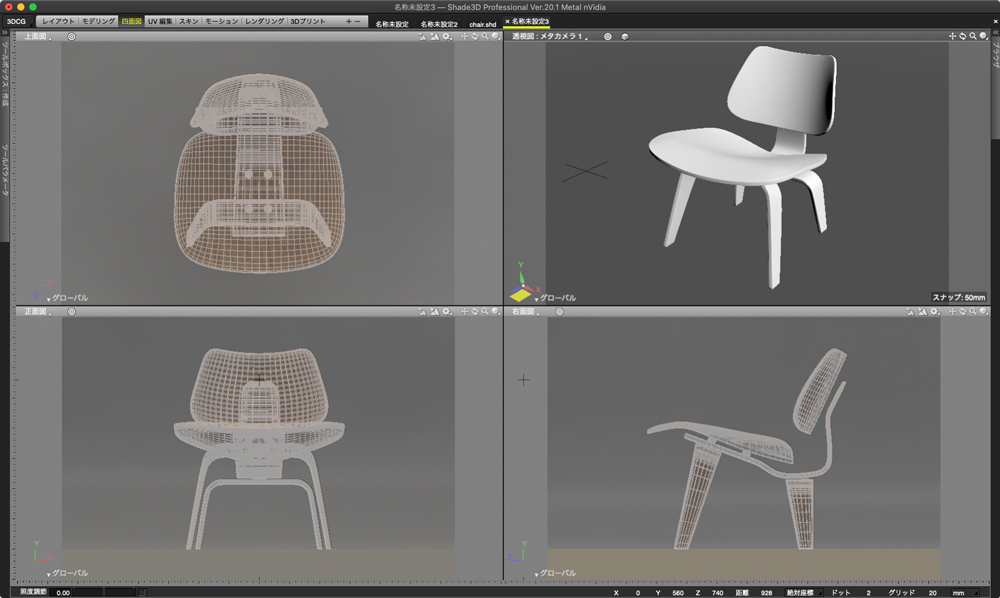Open display mode sphere in the right view header

point(983,312)
